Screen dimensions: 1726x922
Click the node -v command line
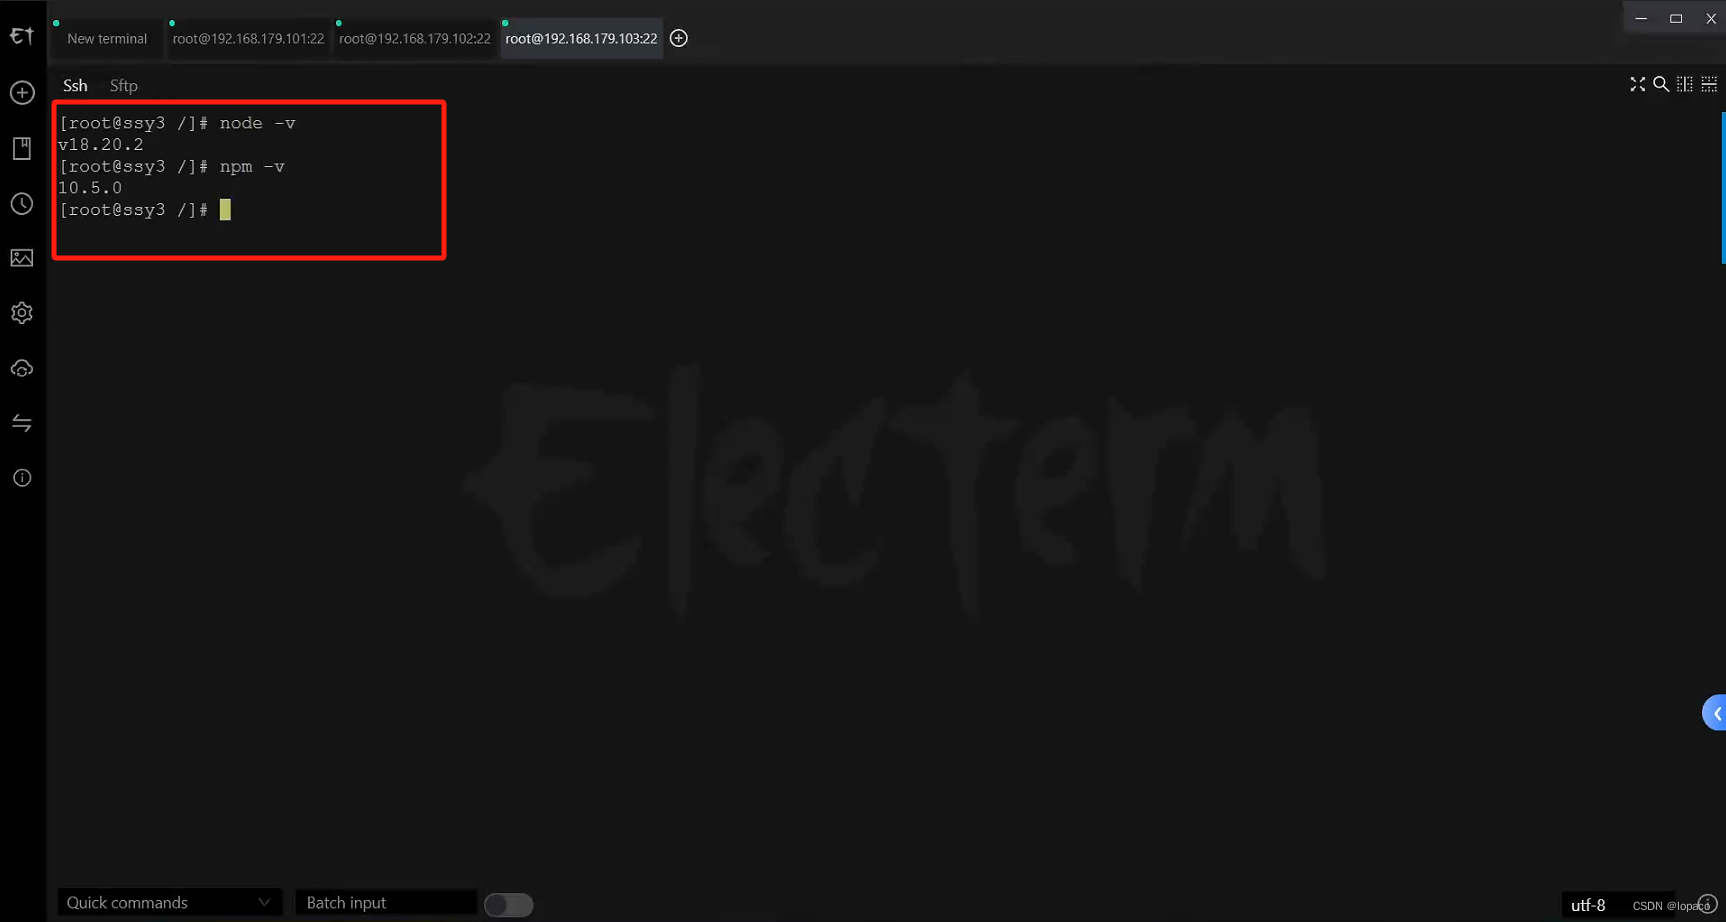177,123
